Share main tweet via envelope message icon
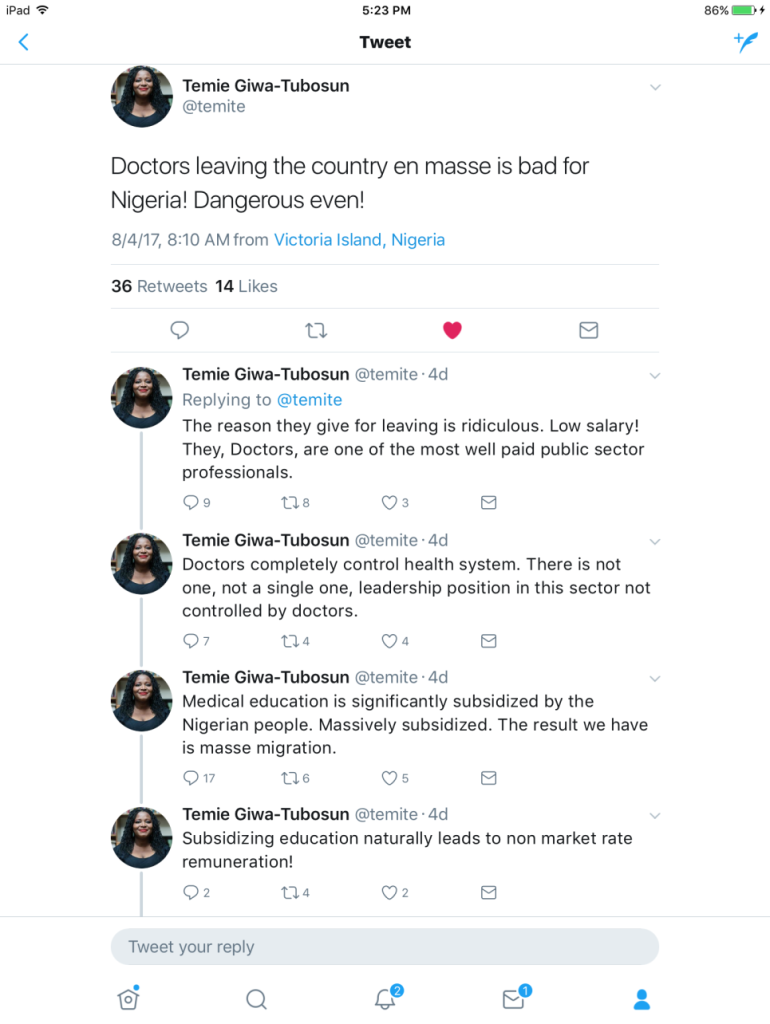The width and height of the screenshot is (770, 1024). pos(588,330)
